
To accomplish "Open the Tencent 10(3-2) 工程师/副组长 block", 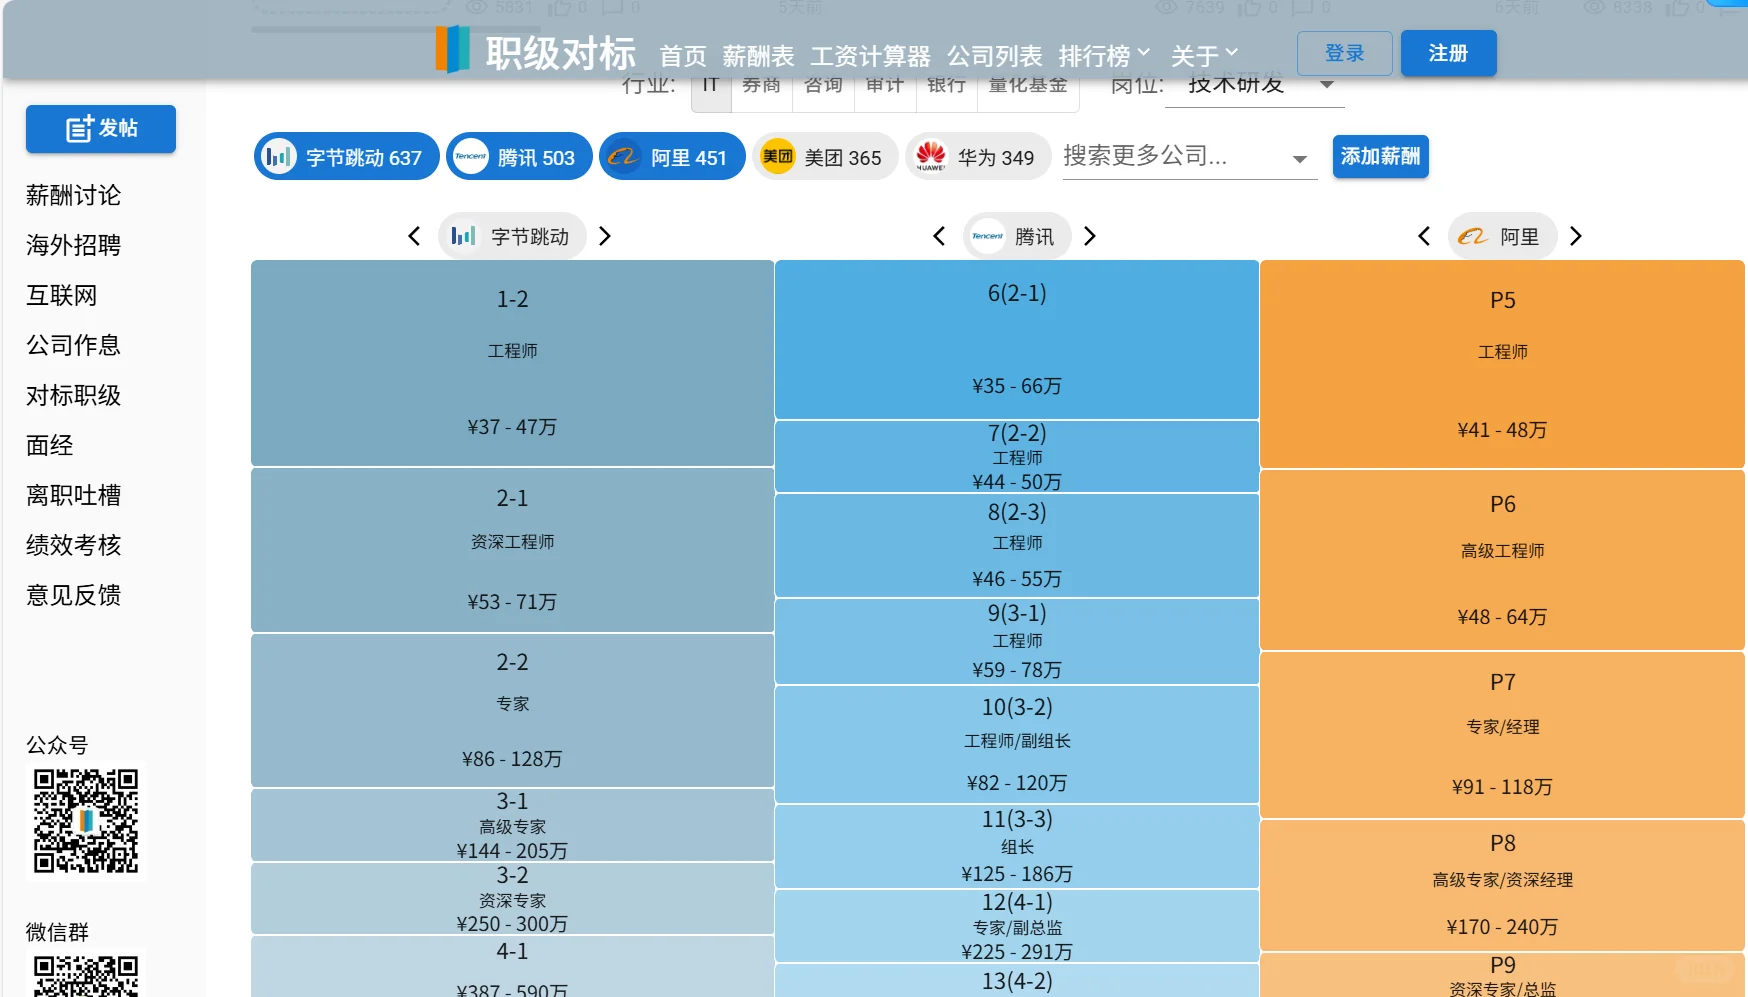I will [1017, 744].
